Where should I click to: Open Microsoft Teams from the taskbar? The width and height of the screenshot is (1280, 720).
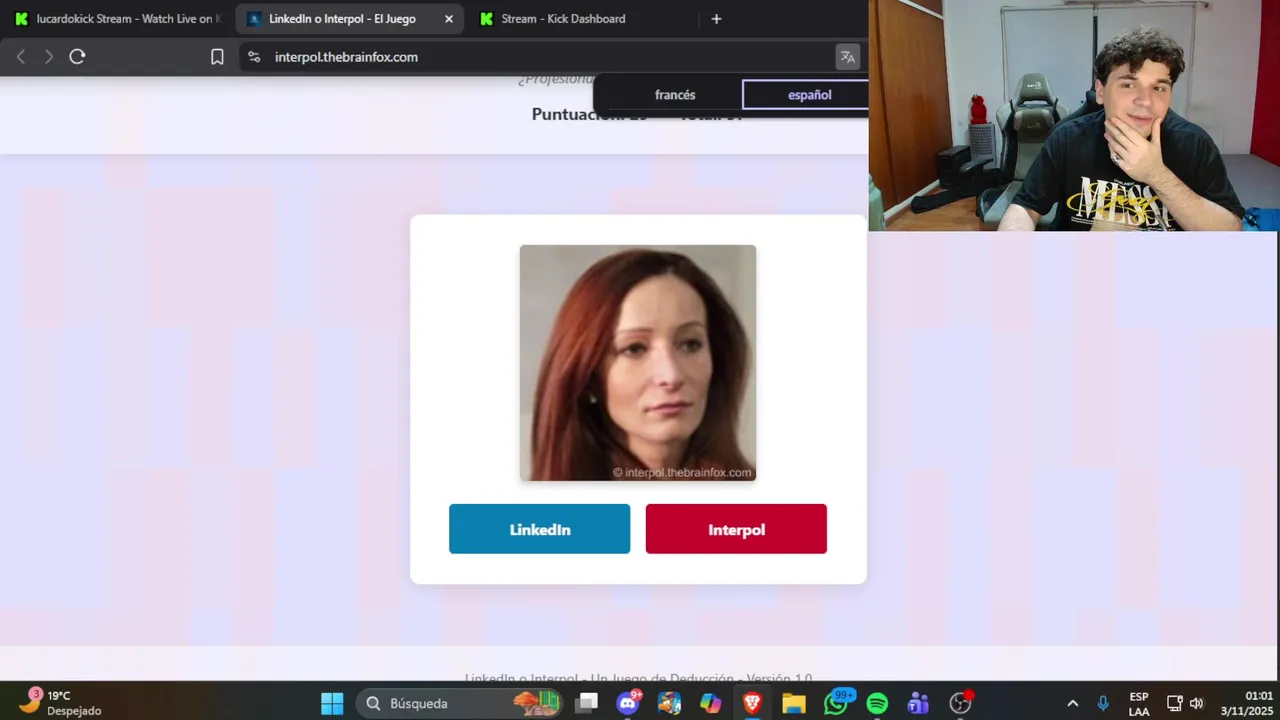918,703
